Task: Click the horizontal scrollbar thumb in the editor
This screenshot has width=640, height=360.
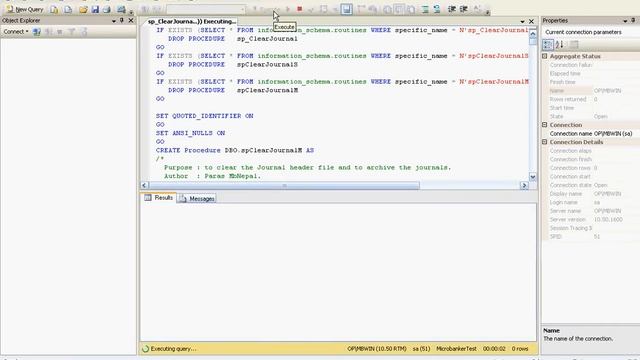Action: click(284, 185)
